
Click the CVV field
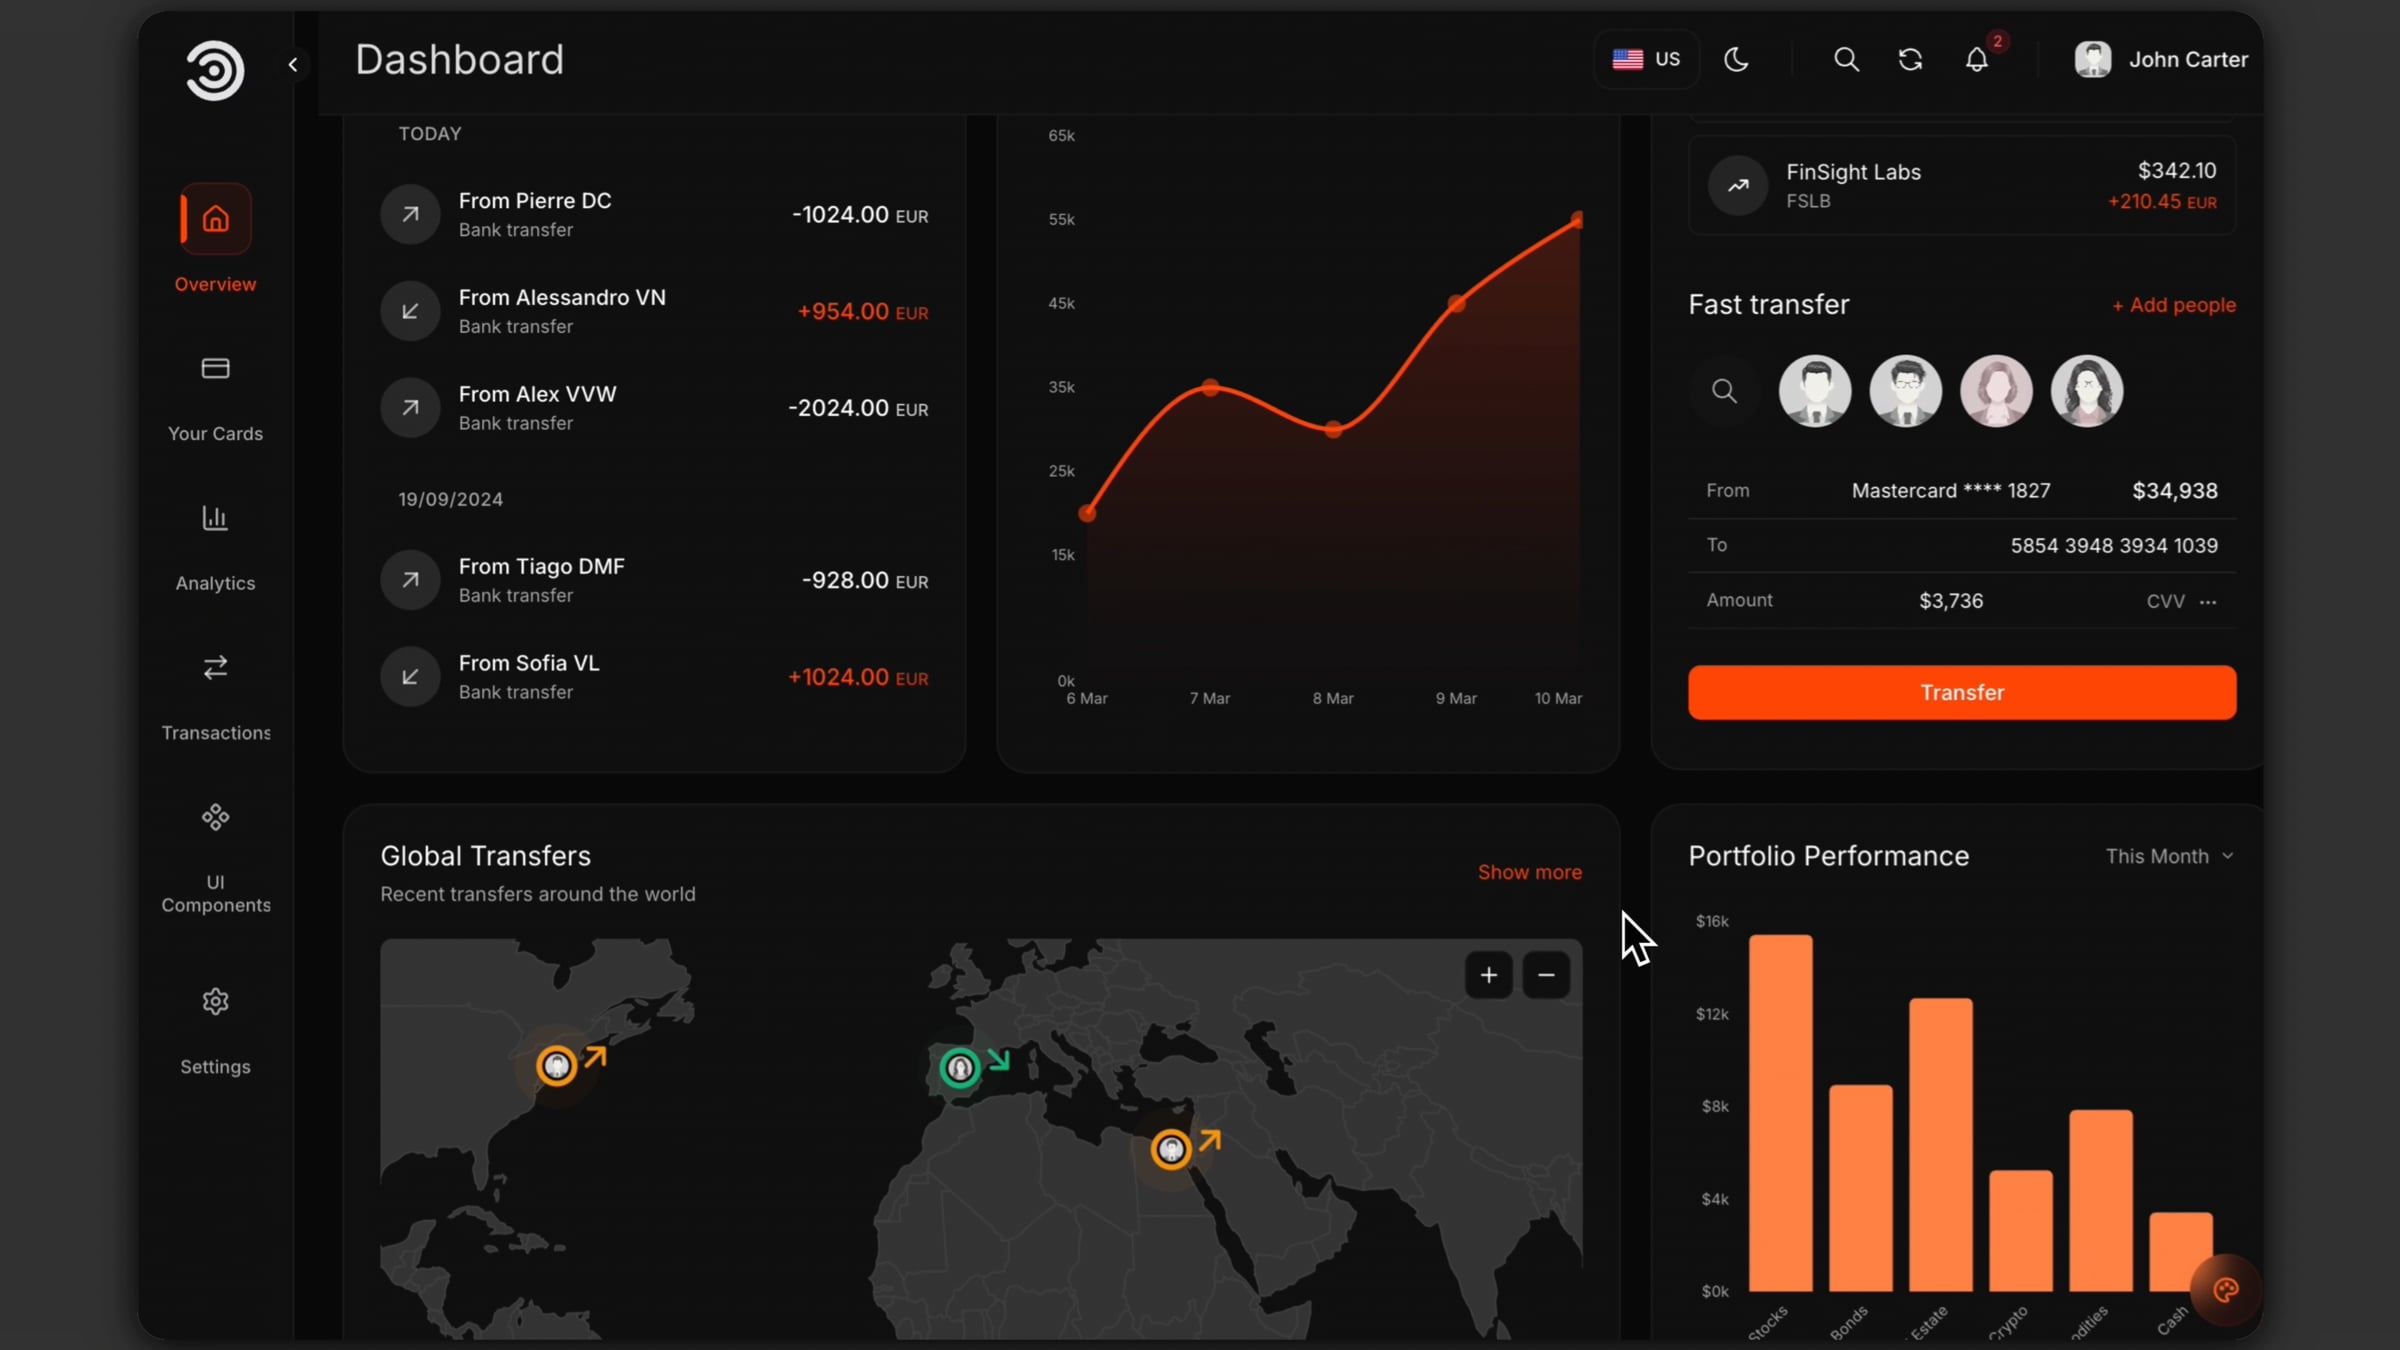click(2182, 601)
